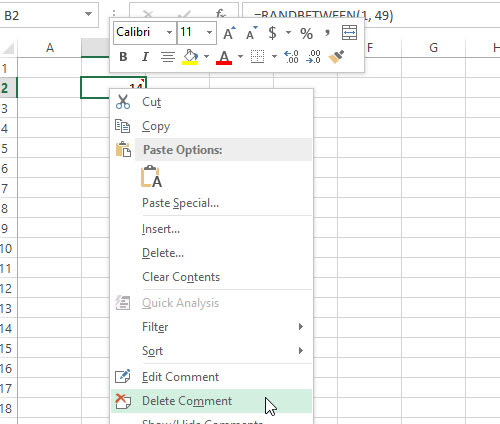Open the font size 11 dropdown
The height and width of the screenshot is (424, 500).
tap(209, 33)
